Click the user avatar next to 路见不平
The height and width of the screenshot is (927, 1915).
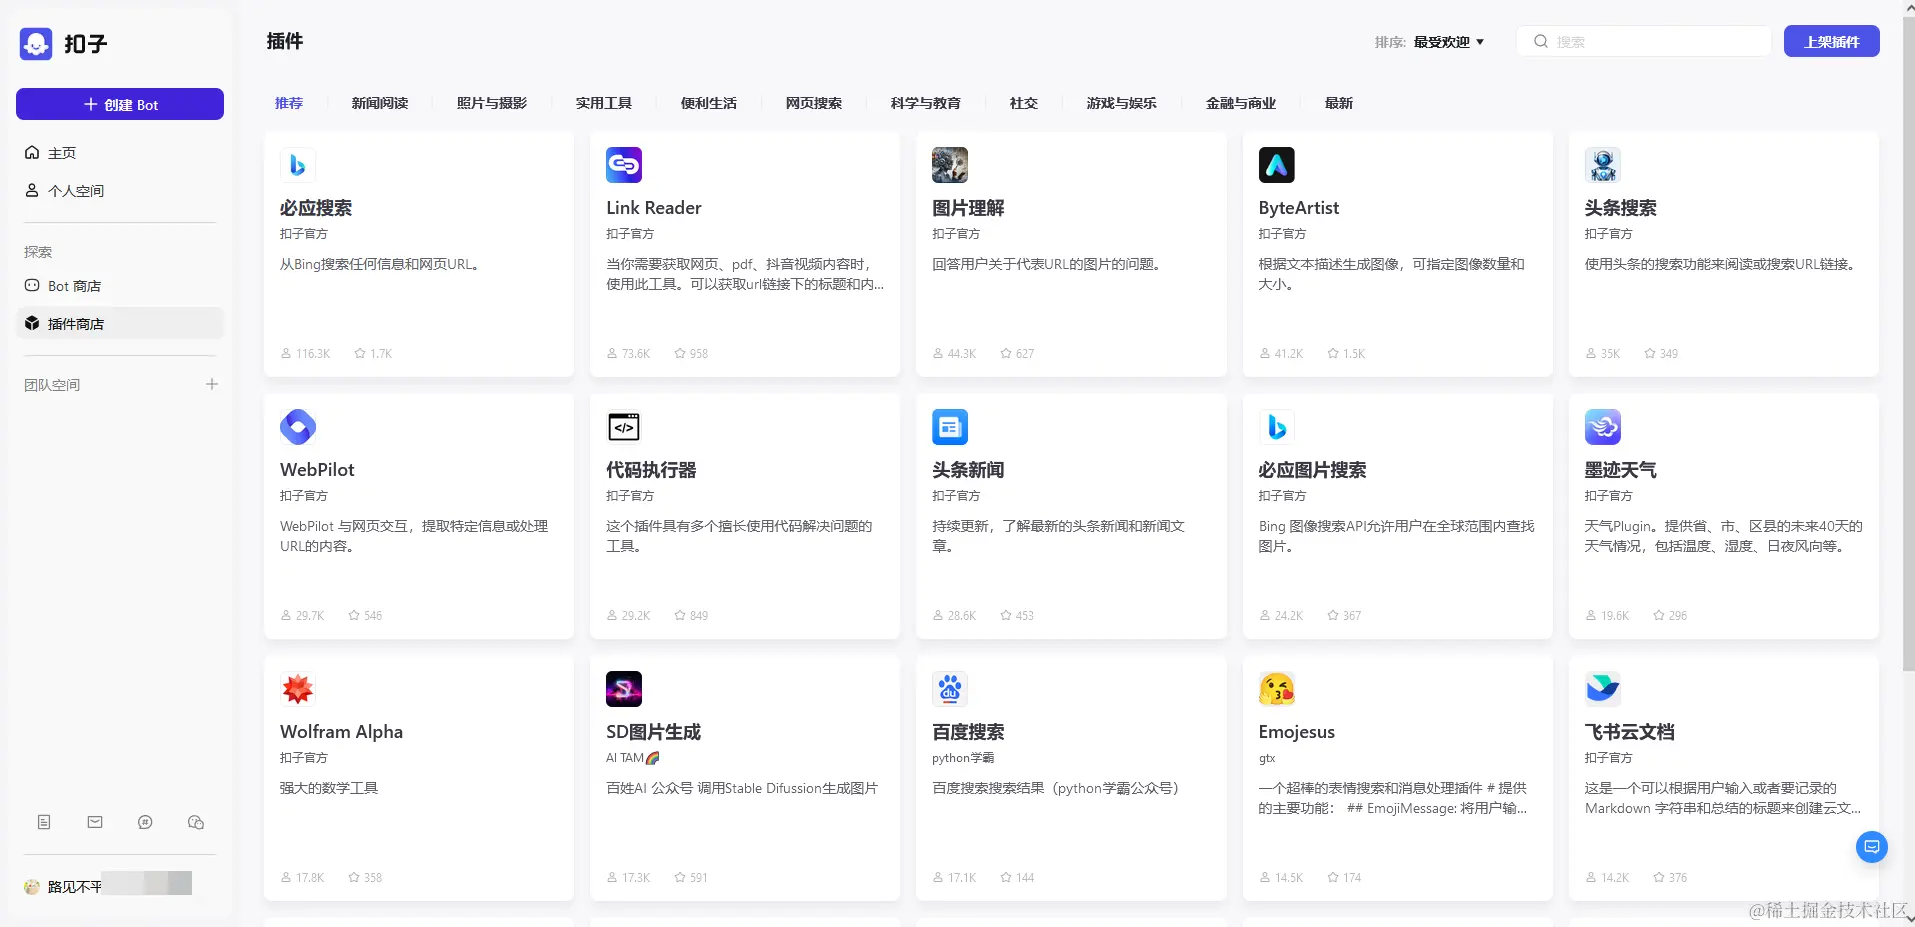coord(32,886)
